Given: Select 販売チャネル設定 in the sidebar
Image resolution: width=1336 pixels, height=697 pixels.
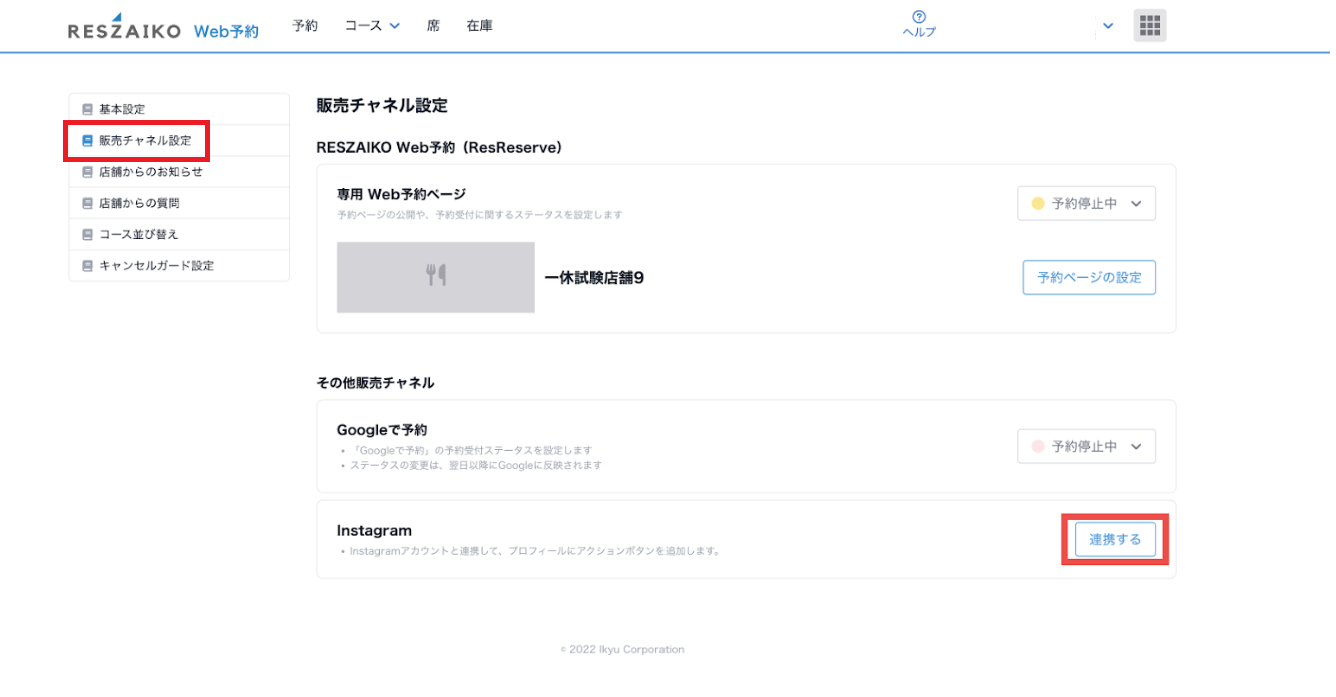Looking at the screenshot, I should 144,141.
